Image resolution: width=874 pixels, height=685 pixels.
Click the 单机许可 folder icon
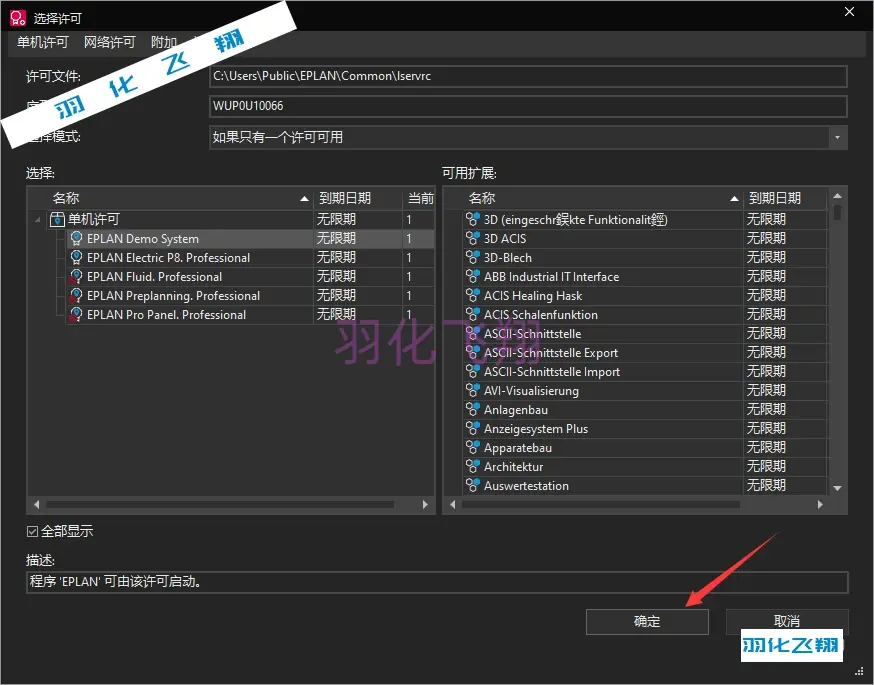(x=57, y=220)
